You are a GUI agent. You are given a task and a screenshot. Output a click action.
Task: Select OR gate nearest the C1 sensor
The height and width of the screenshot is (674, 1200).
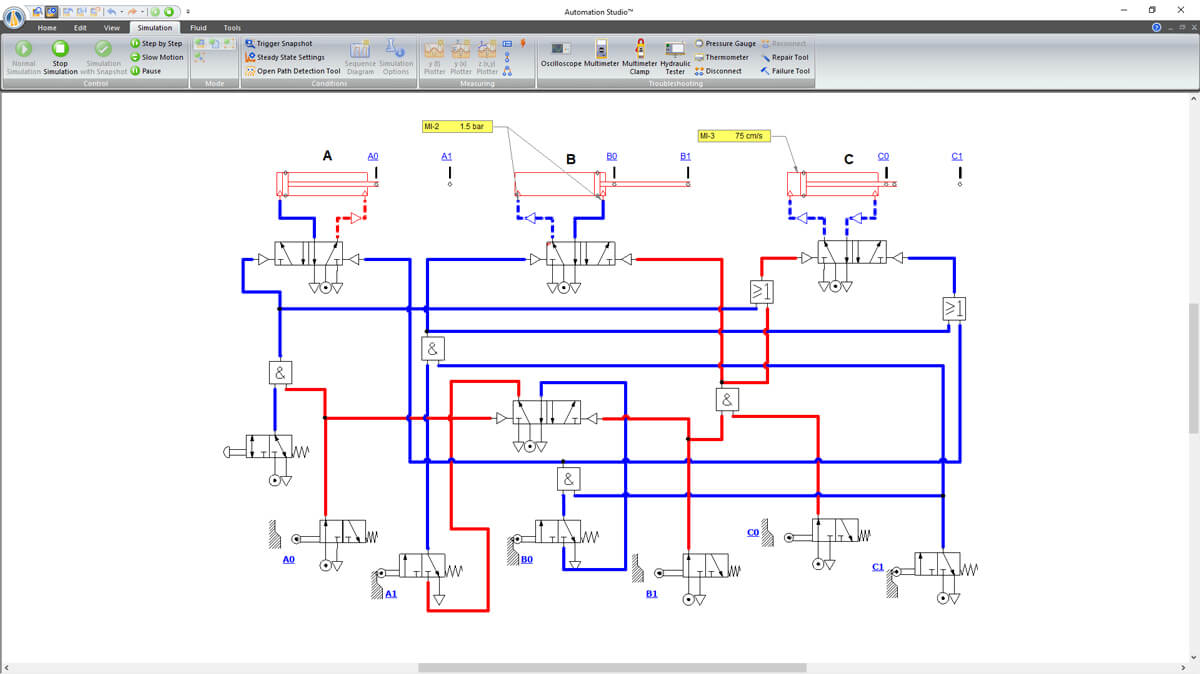pyautogui.click(x=954, y=309)
